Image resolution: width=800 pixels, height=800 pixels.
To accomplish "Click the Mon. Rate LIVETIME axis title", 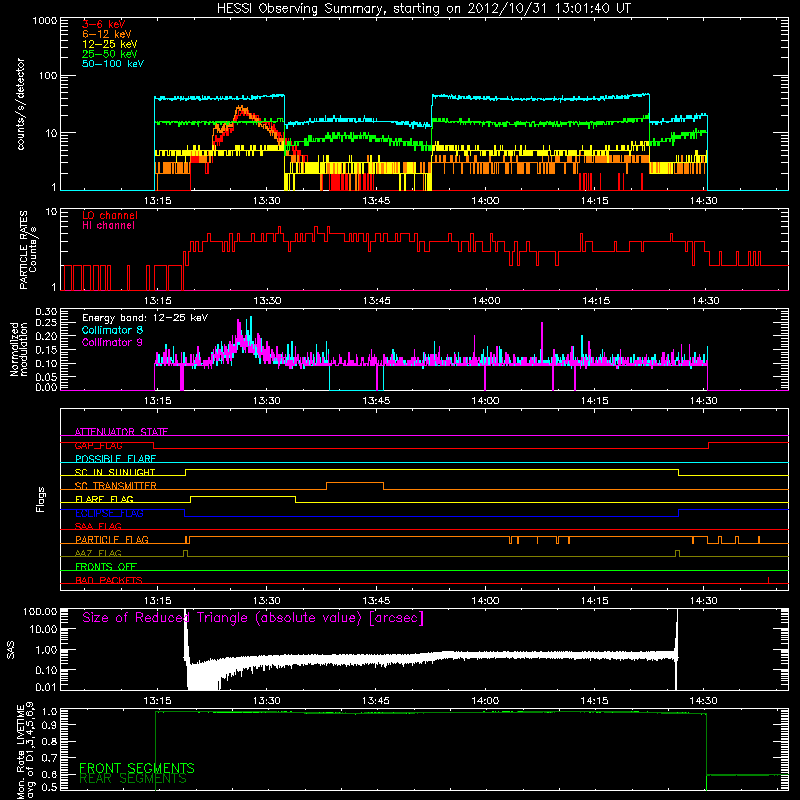I will point(25,750).
